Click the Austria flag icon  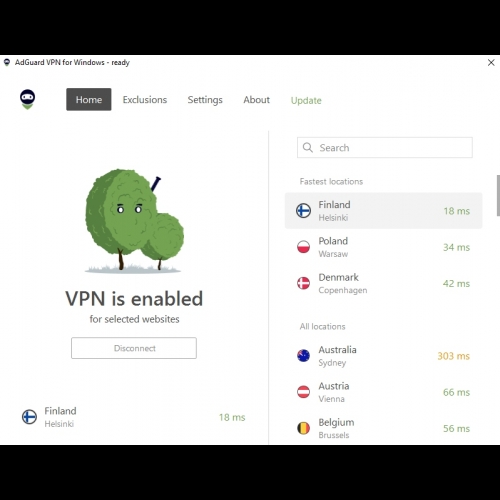[x=303, y=392]
